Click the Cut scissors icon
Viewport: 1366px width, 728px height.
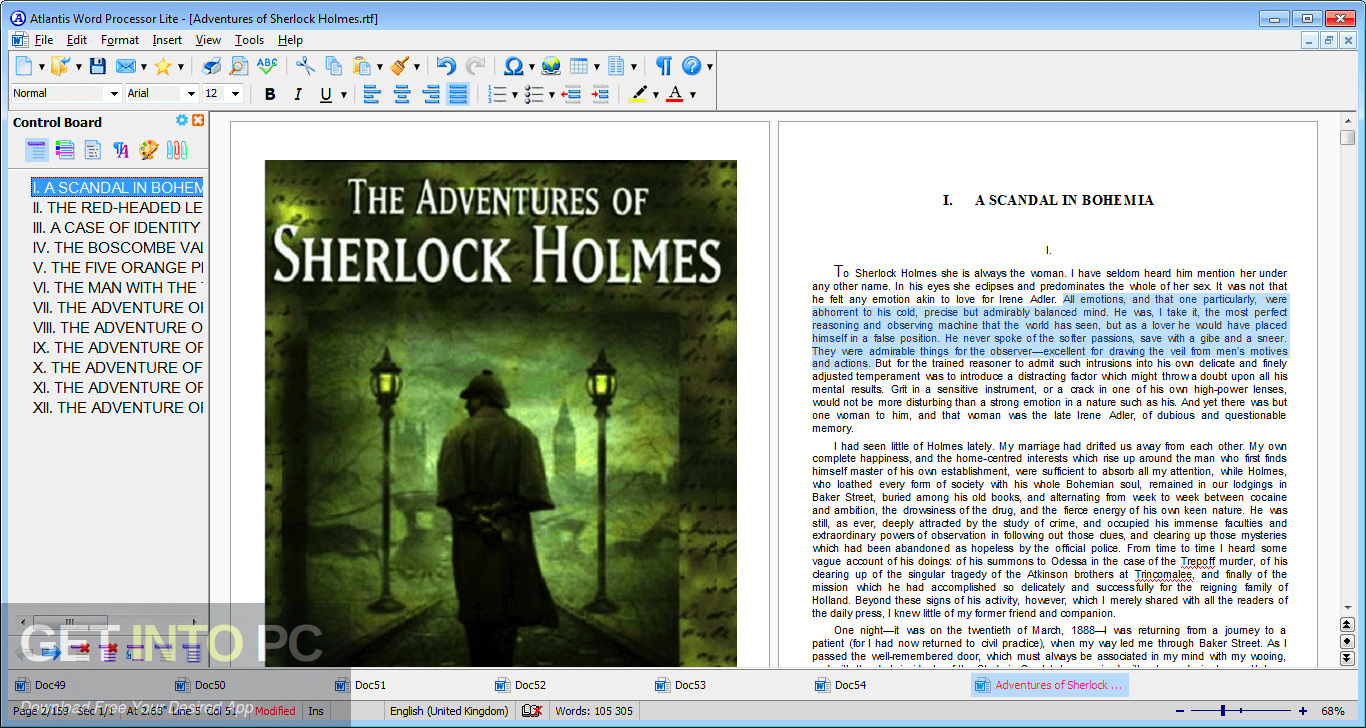pyautogui.click(x=306, y=66)
